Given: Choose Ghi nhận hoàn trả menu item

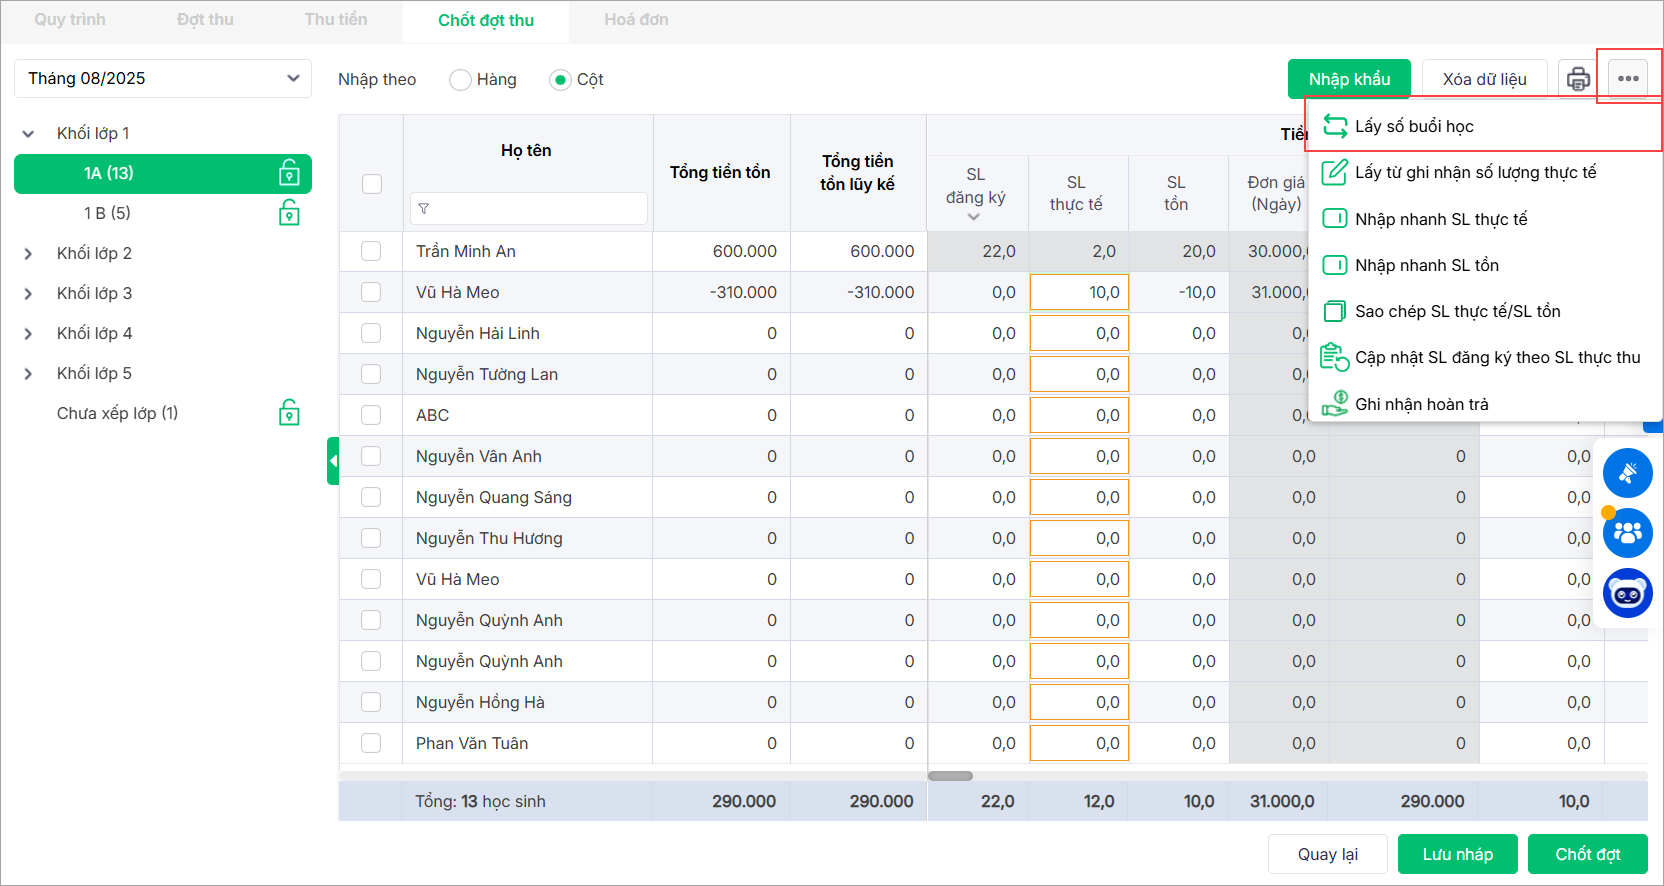Looking at the screenshot, I should 1421,404.
